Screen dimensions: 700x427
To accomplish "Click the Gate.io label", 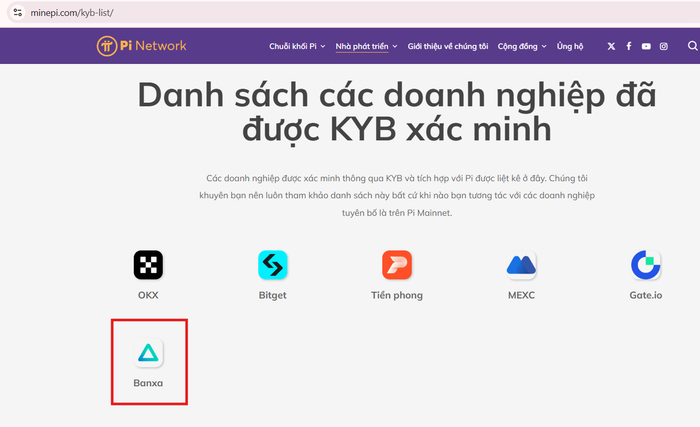I will click(x=646, y=295).
